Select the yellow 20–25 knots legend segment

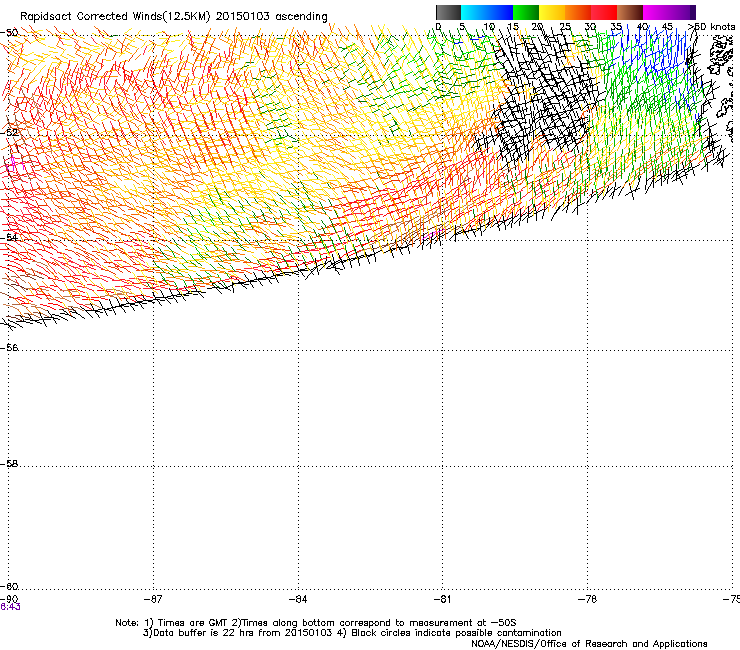(x=552, y=12)
